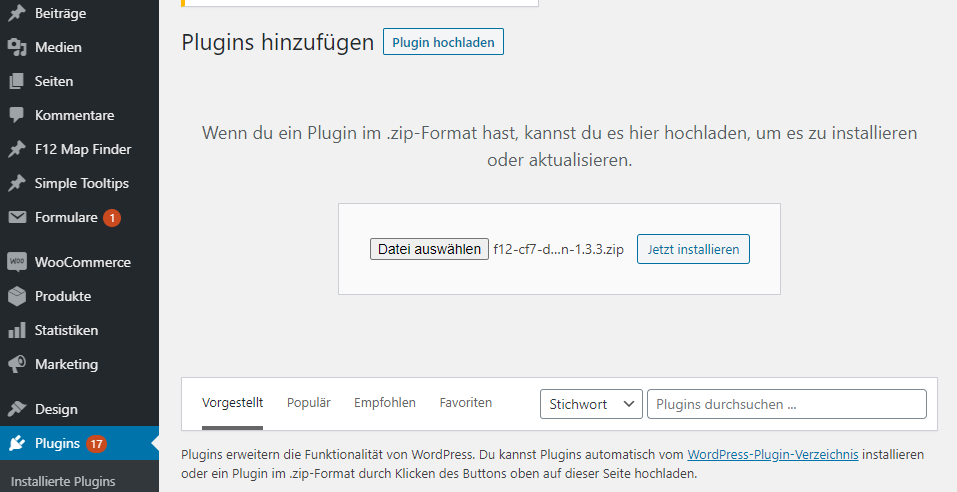Click the Plugins plug icon
This screenshot has width=957, height=492.
point(17,443)
